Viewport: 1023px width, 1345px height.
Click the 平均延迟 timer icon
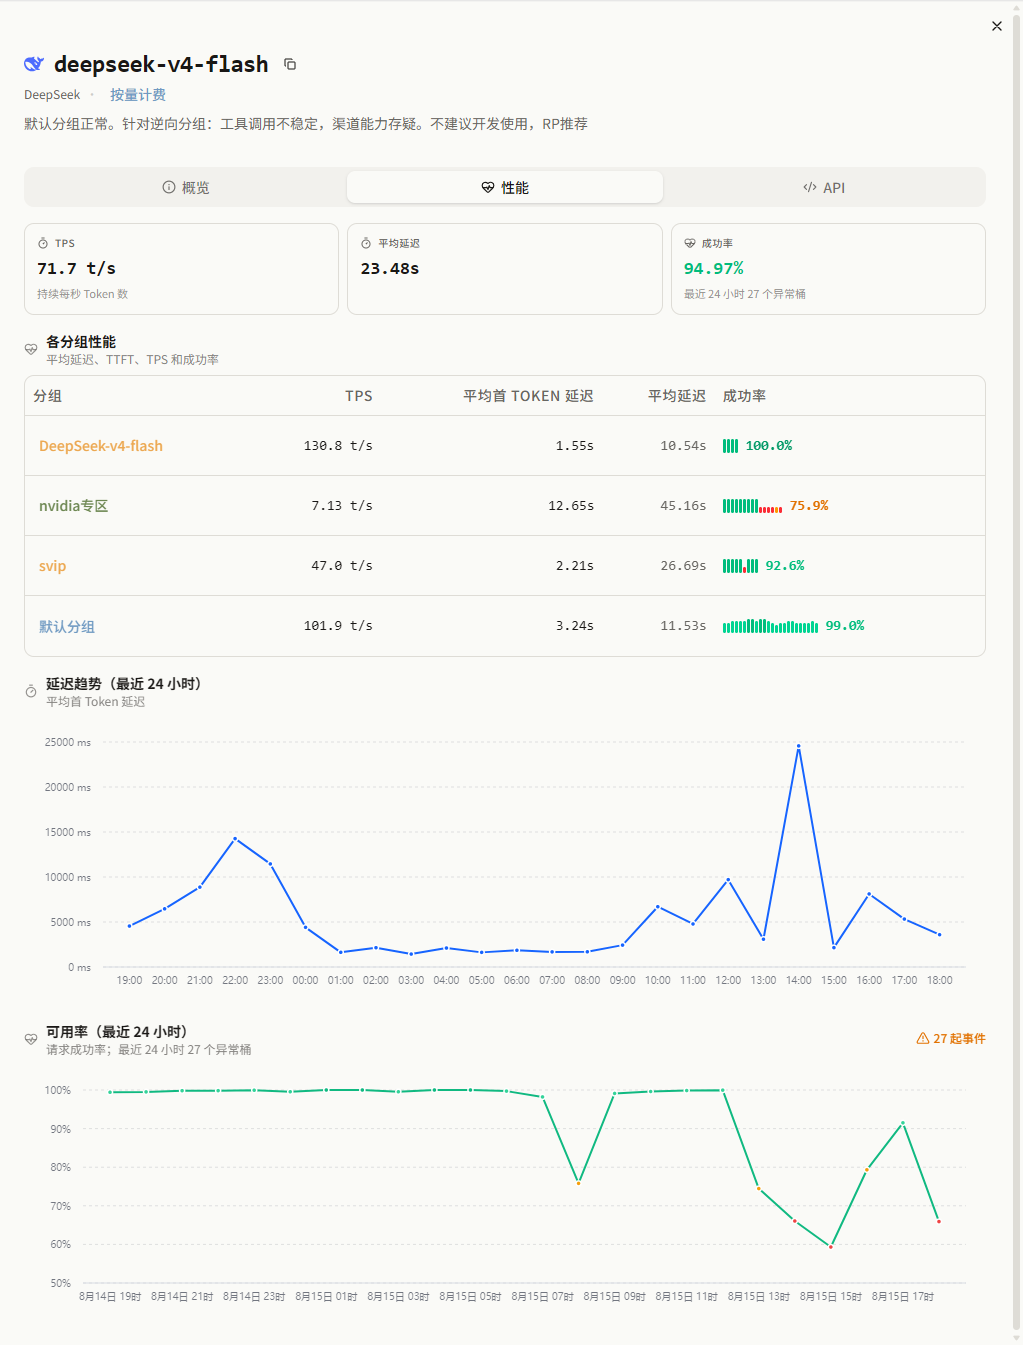pos(366,243)
